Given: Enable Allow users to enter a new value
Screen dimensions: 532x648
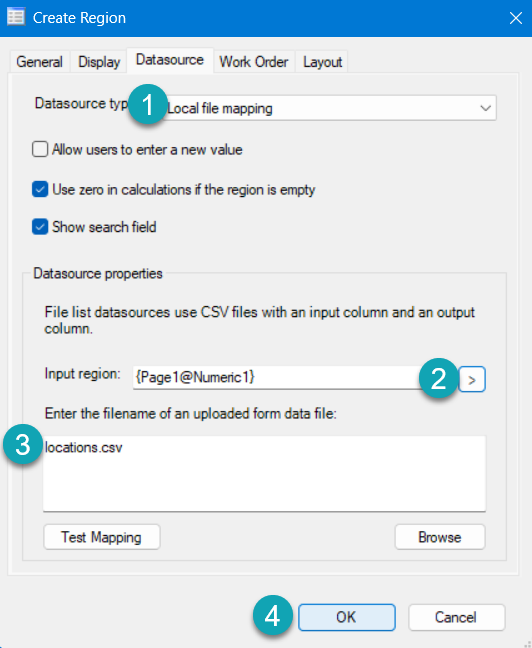Looking at the screenshot, I should [40, 149].
